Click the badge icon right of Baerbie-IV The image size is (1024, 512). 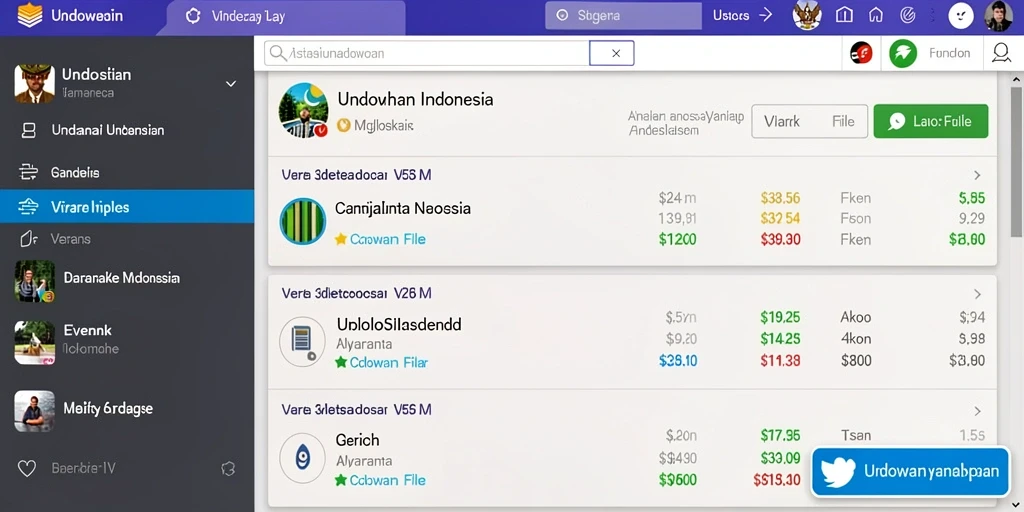227,468
